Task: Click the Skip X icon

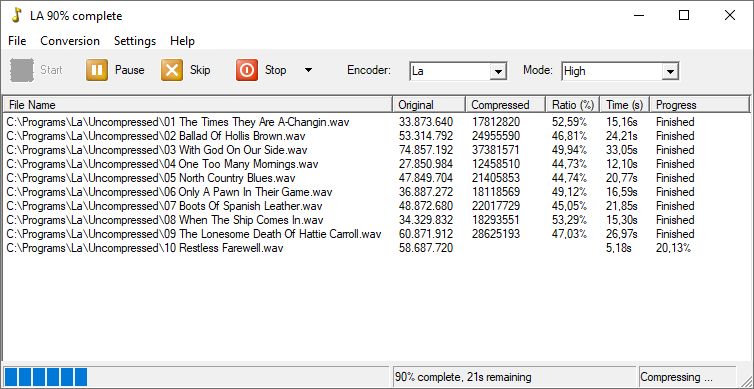Action: (172, 70)
